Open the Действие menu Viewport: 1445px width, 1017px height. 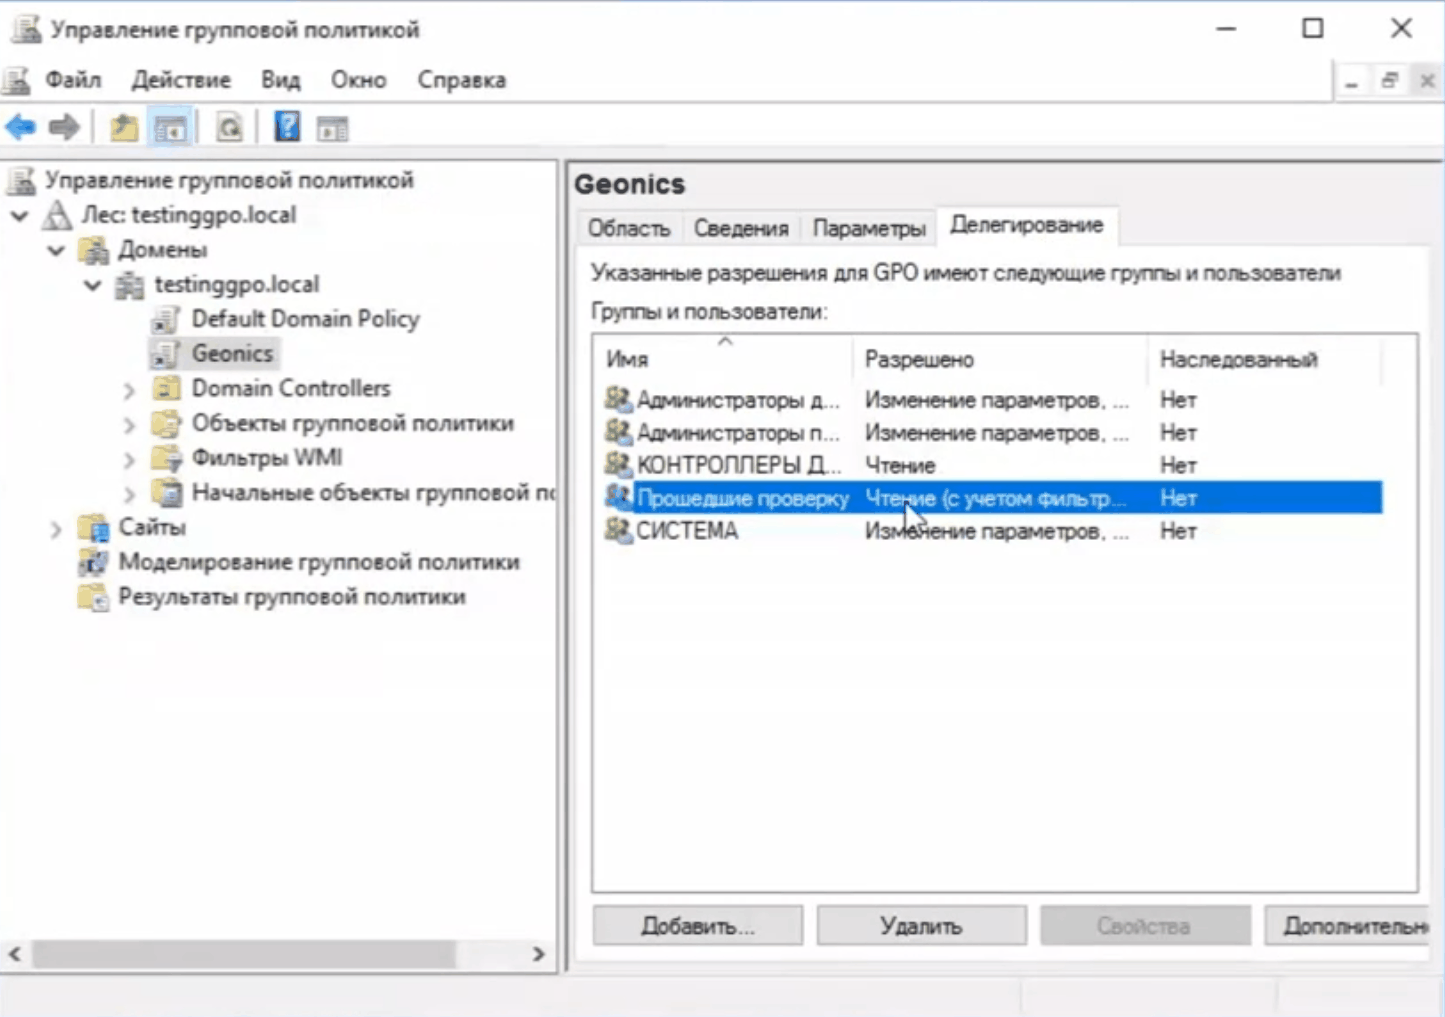pyautogui.click(x=181, y=80)
